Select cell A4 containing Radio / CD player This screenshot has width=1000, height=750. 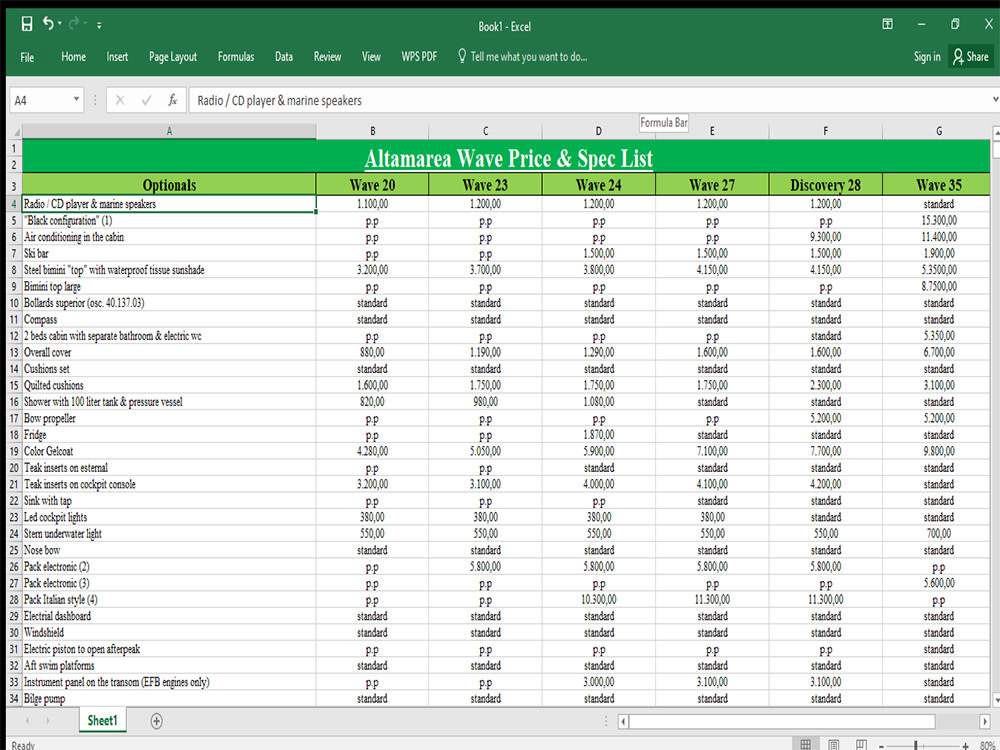(169, 203)
